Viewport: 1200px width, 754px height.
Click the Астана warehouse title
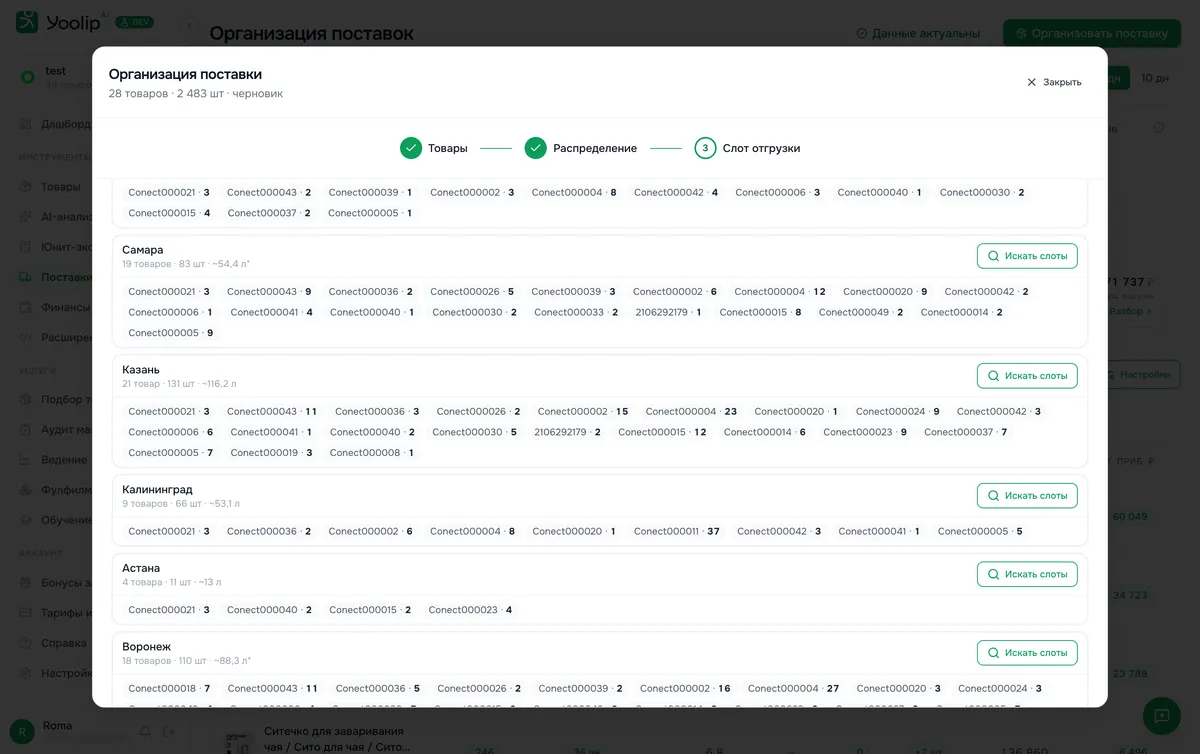[x=141, y=568]
